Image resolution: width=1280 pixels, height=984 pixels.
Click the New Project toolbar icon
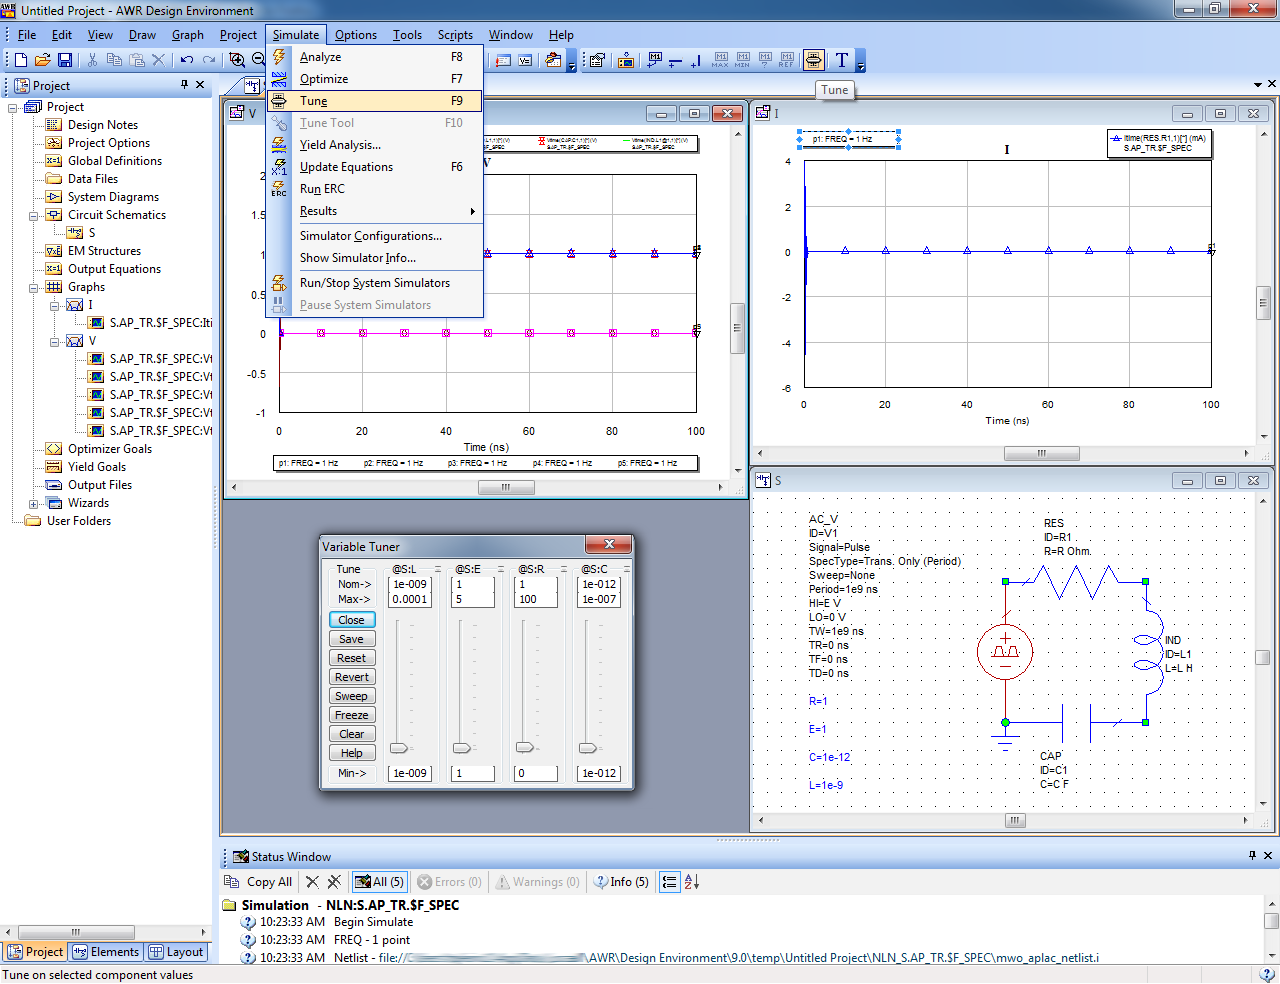(21, 61)
